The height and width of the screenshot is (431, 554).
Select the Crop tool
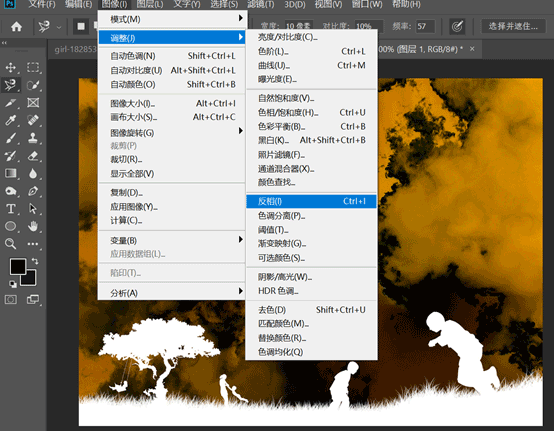tap(10, 103)
